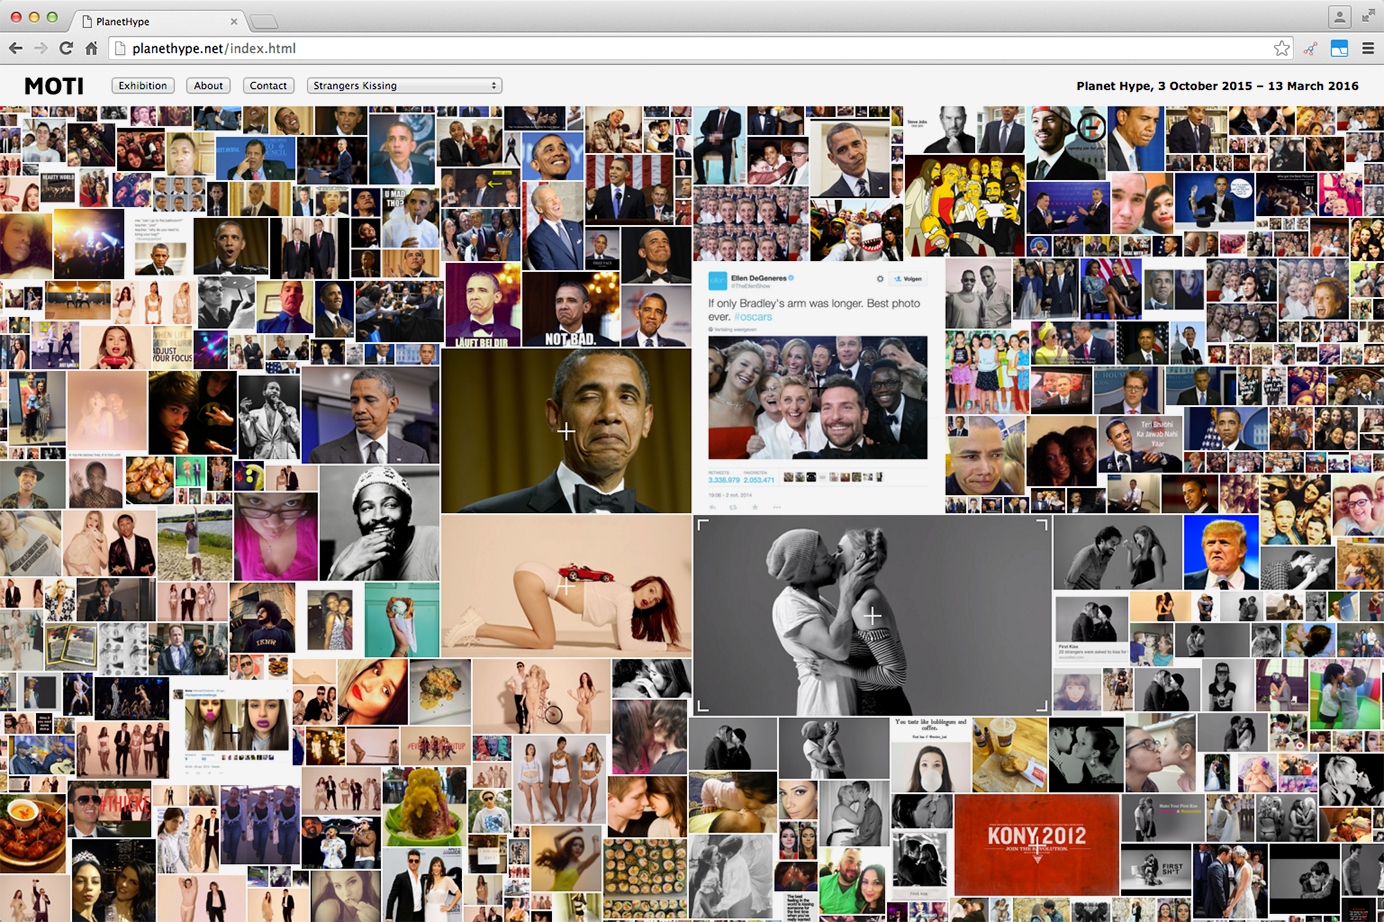Click the Ellen DeGeneres Oscars selfie tweet

tap(817, 389)
